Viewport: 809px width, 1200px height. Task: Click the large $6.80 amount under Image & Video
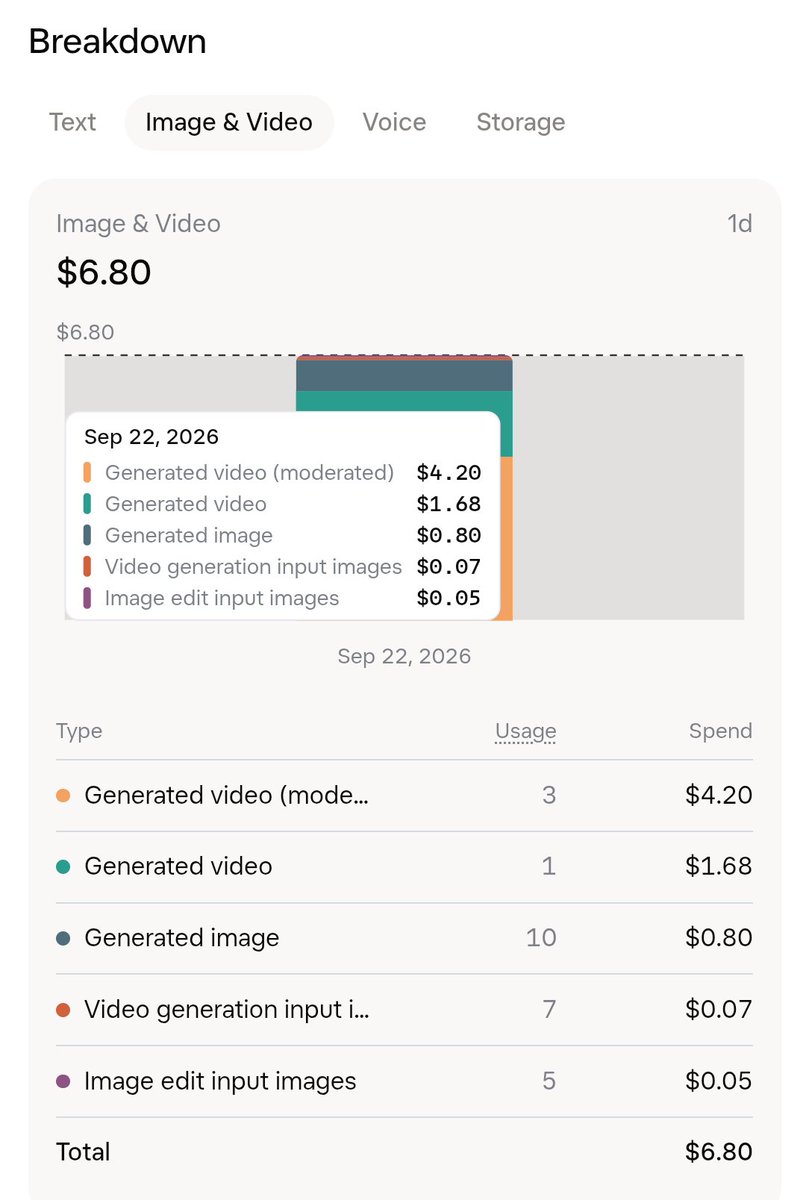pyautogui.click(x=104, y=272)
